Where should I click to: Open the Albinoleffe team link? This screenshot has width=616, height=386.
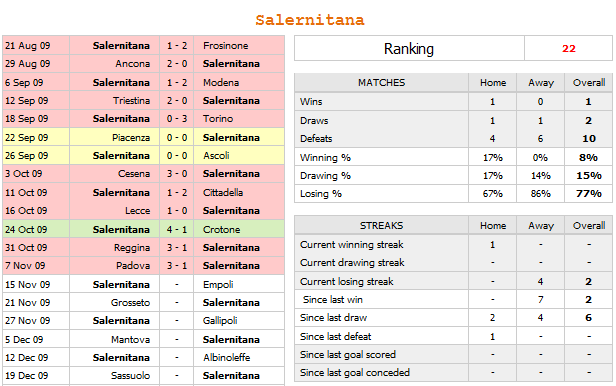226,357
